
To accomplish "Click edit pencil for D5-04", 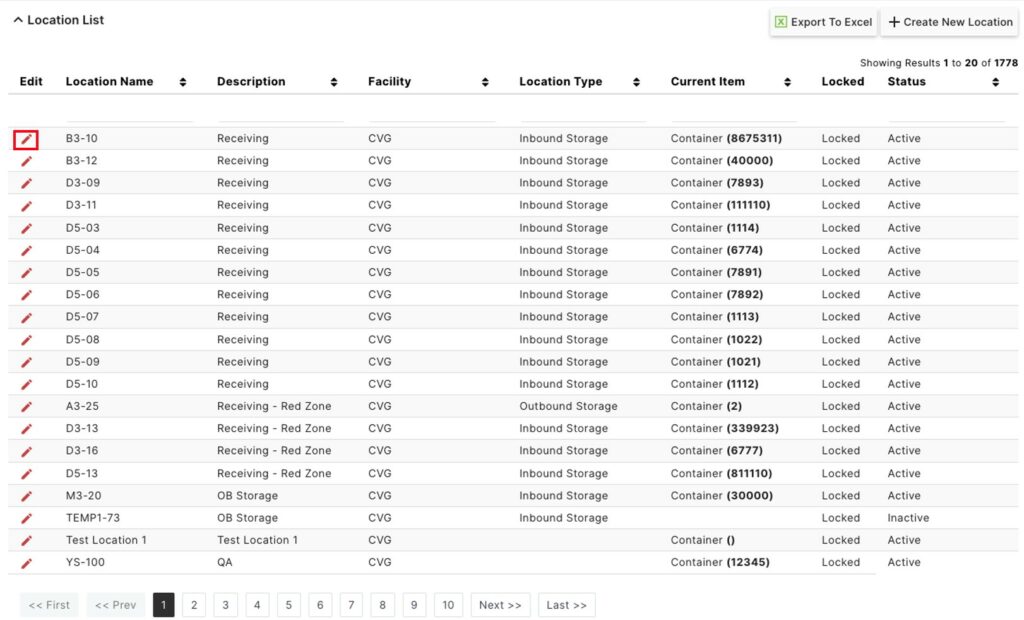I will tap(26, 250).
